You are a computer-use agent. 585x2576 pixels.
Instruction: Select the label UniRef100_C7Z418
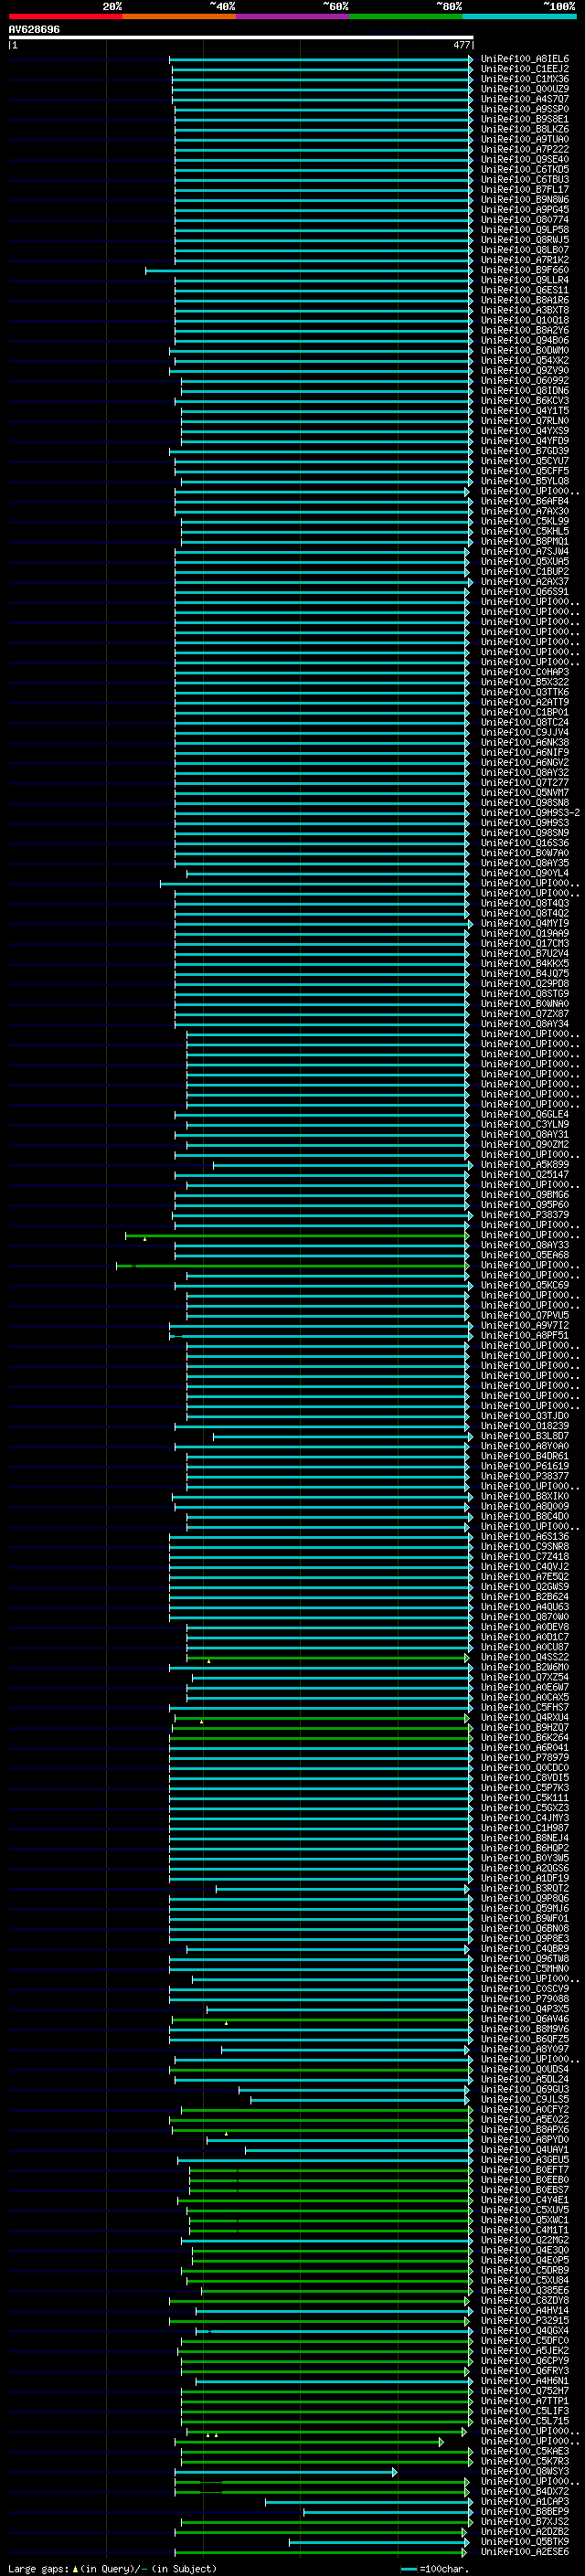tap(524, 1557)
